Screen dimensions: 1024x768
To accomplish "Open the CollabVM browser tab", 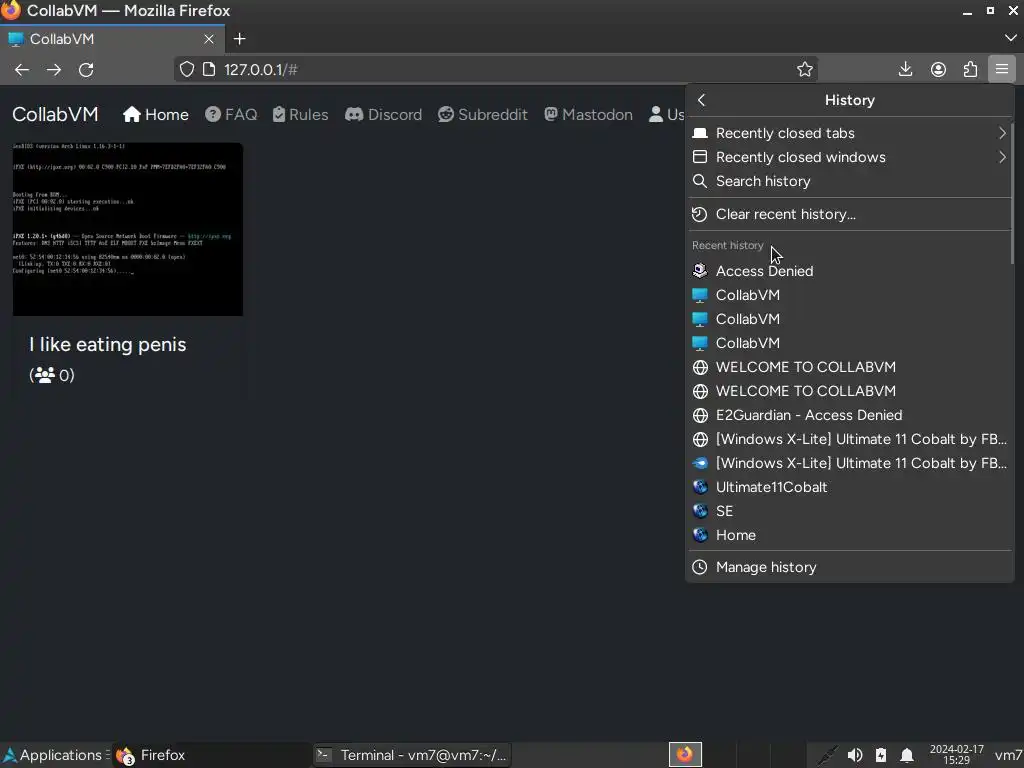I will coord(112,39).
